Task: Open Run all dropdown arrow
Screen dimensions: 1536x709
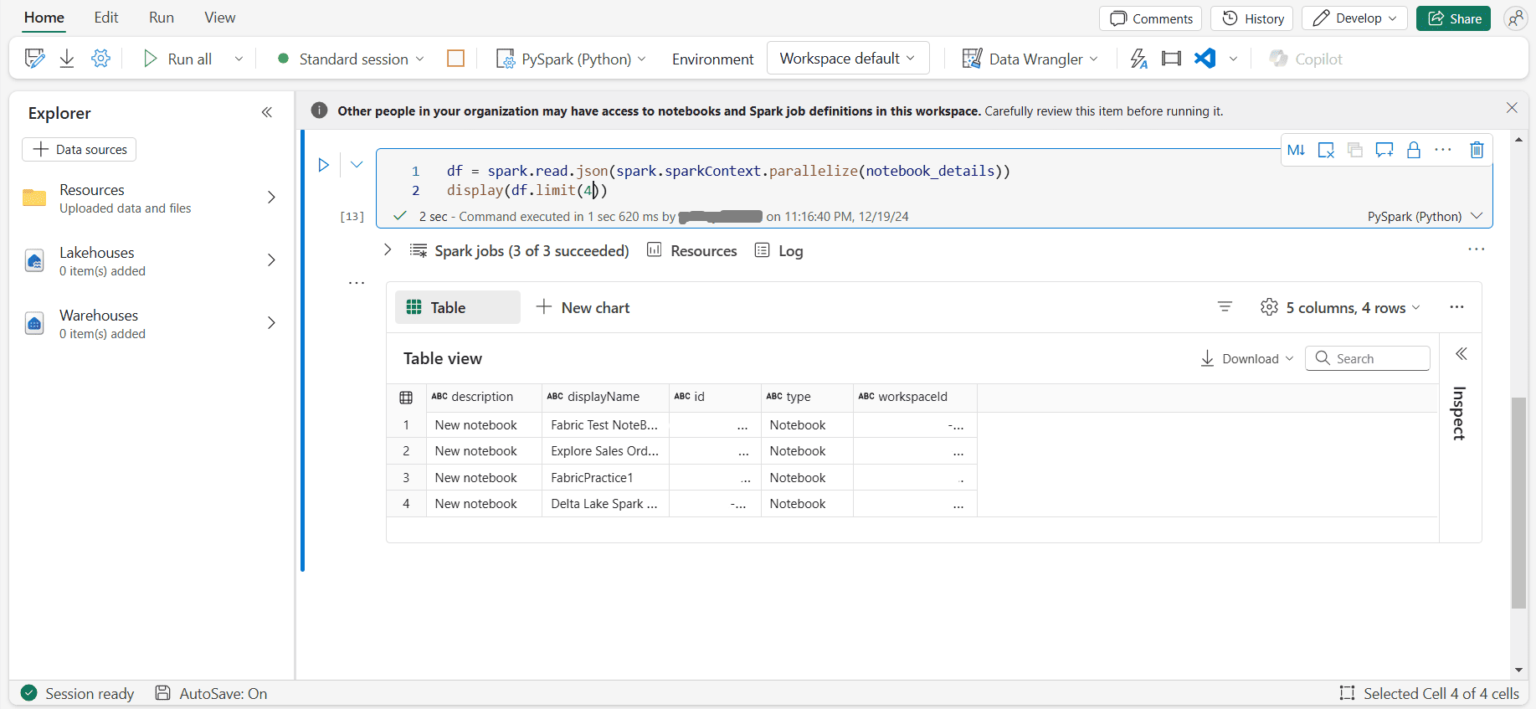Action: point(238,59)
